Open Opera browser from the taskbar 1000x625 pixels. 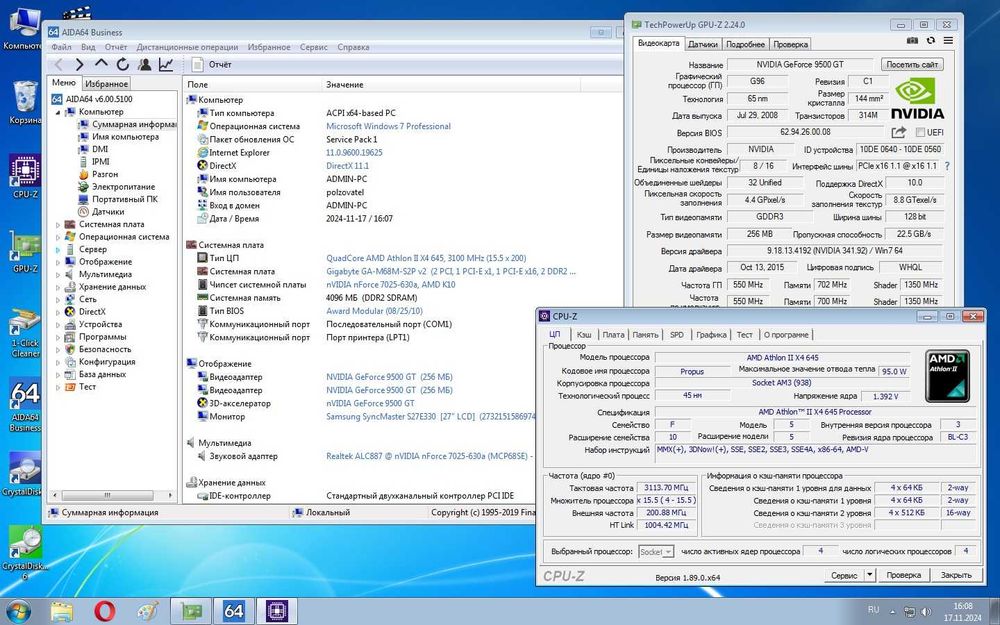[x=105, y=612]
